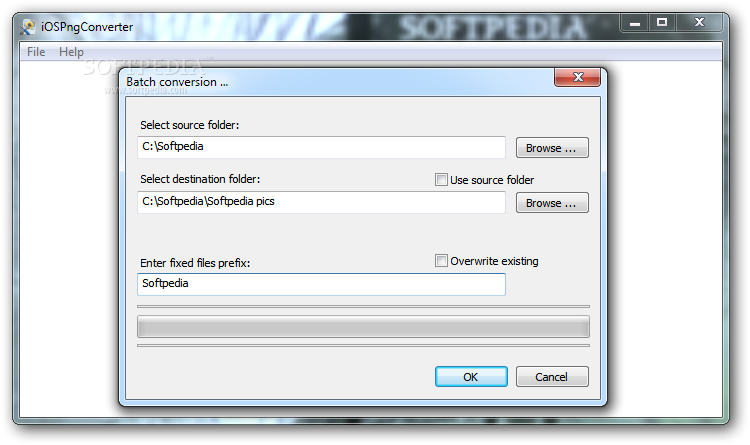The width and height of the screenshot is (750, 445).
Task: Close the iOSPngConverter main window
Action: click(699, 22)
